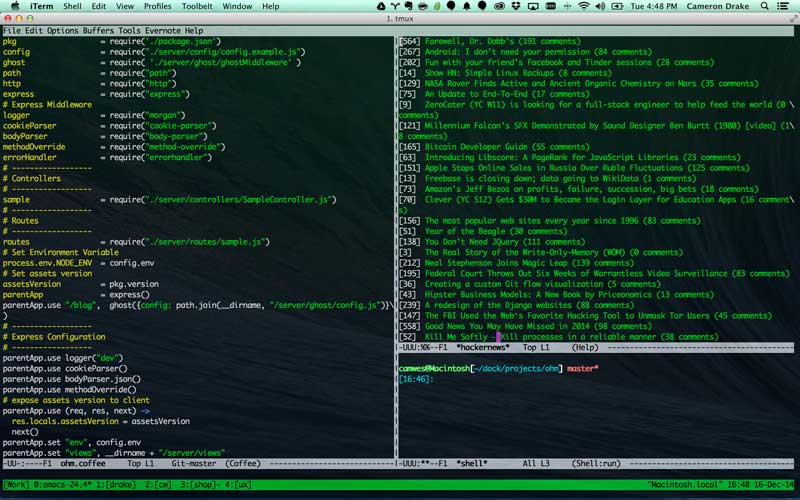Click the '# Express Configuration' comment line
The width and height of the screenshot is (800, 500).
pos(54,337)
